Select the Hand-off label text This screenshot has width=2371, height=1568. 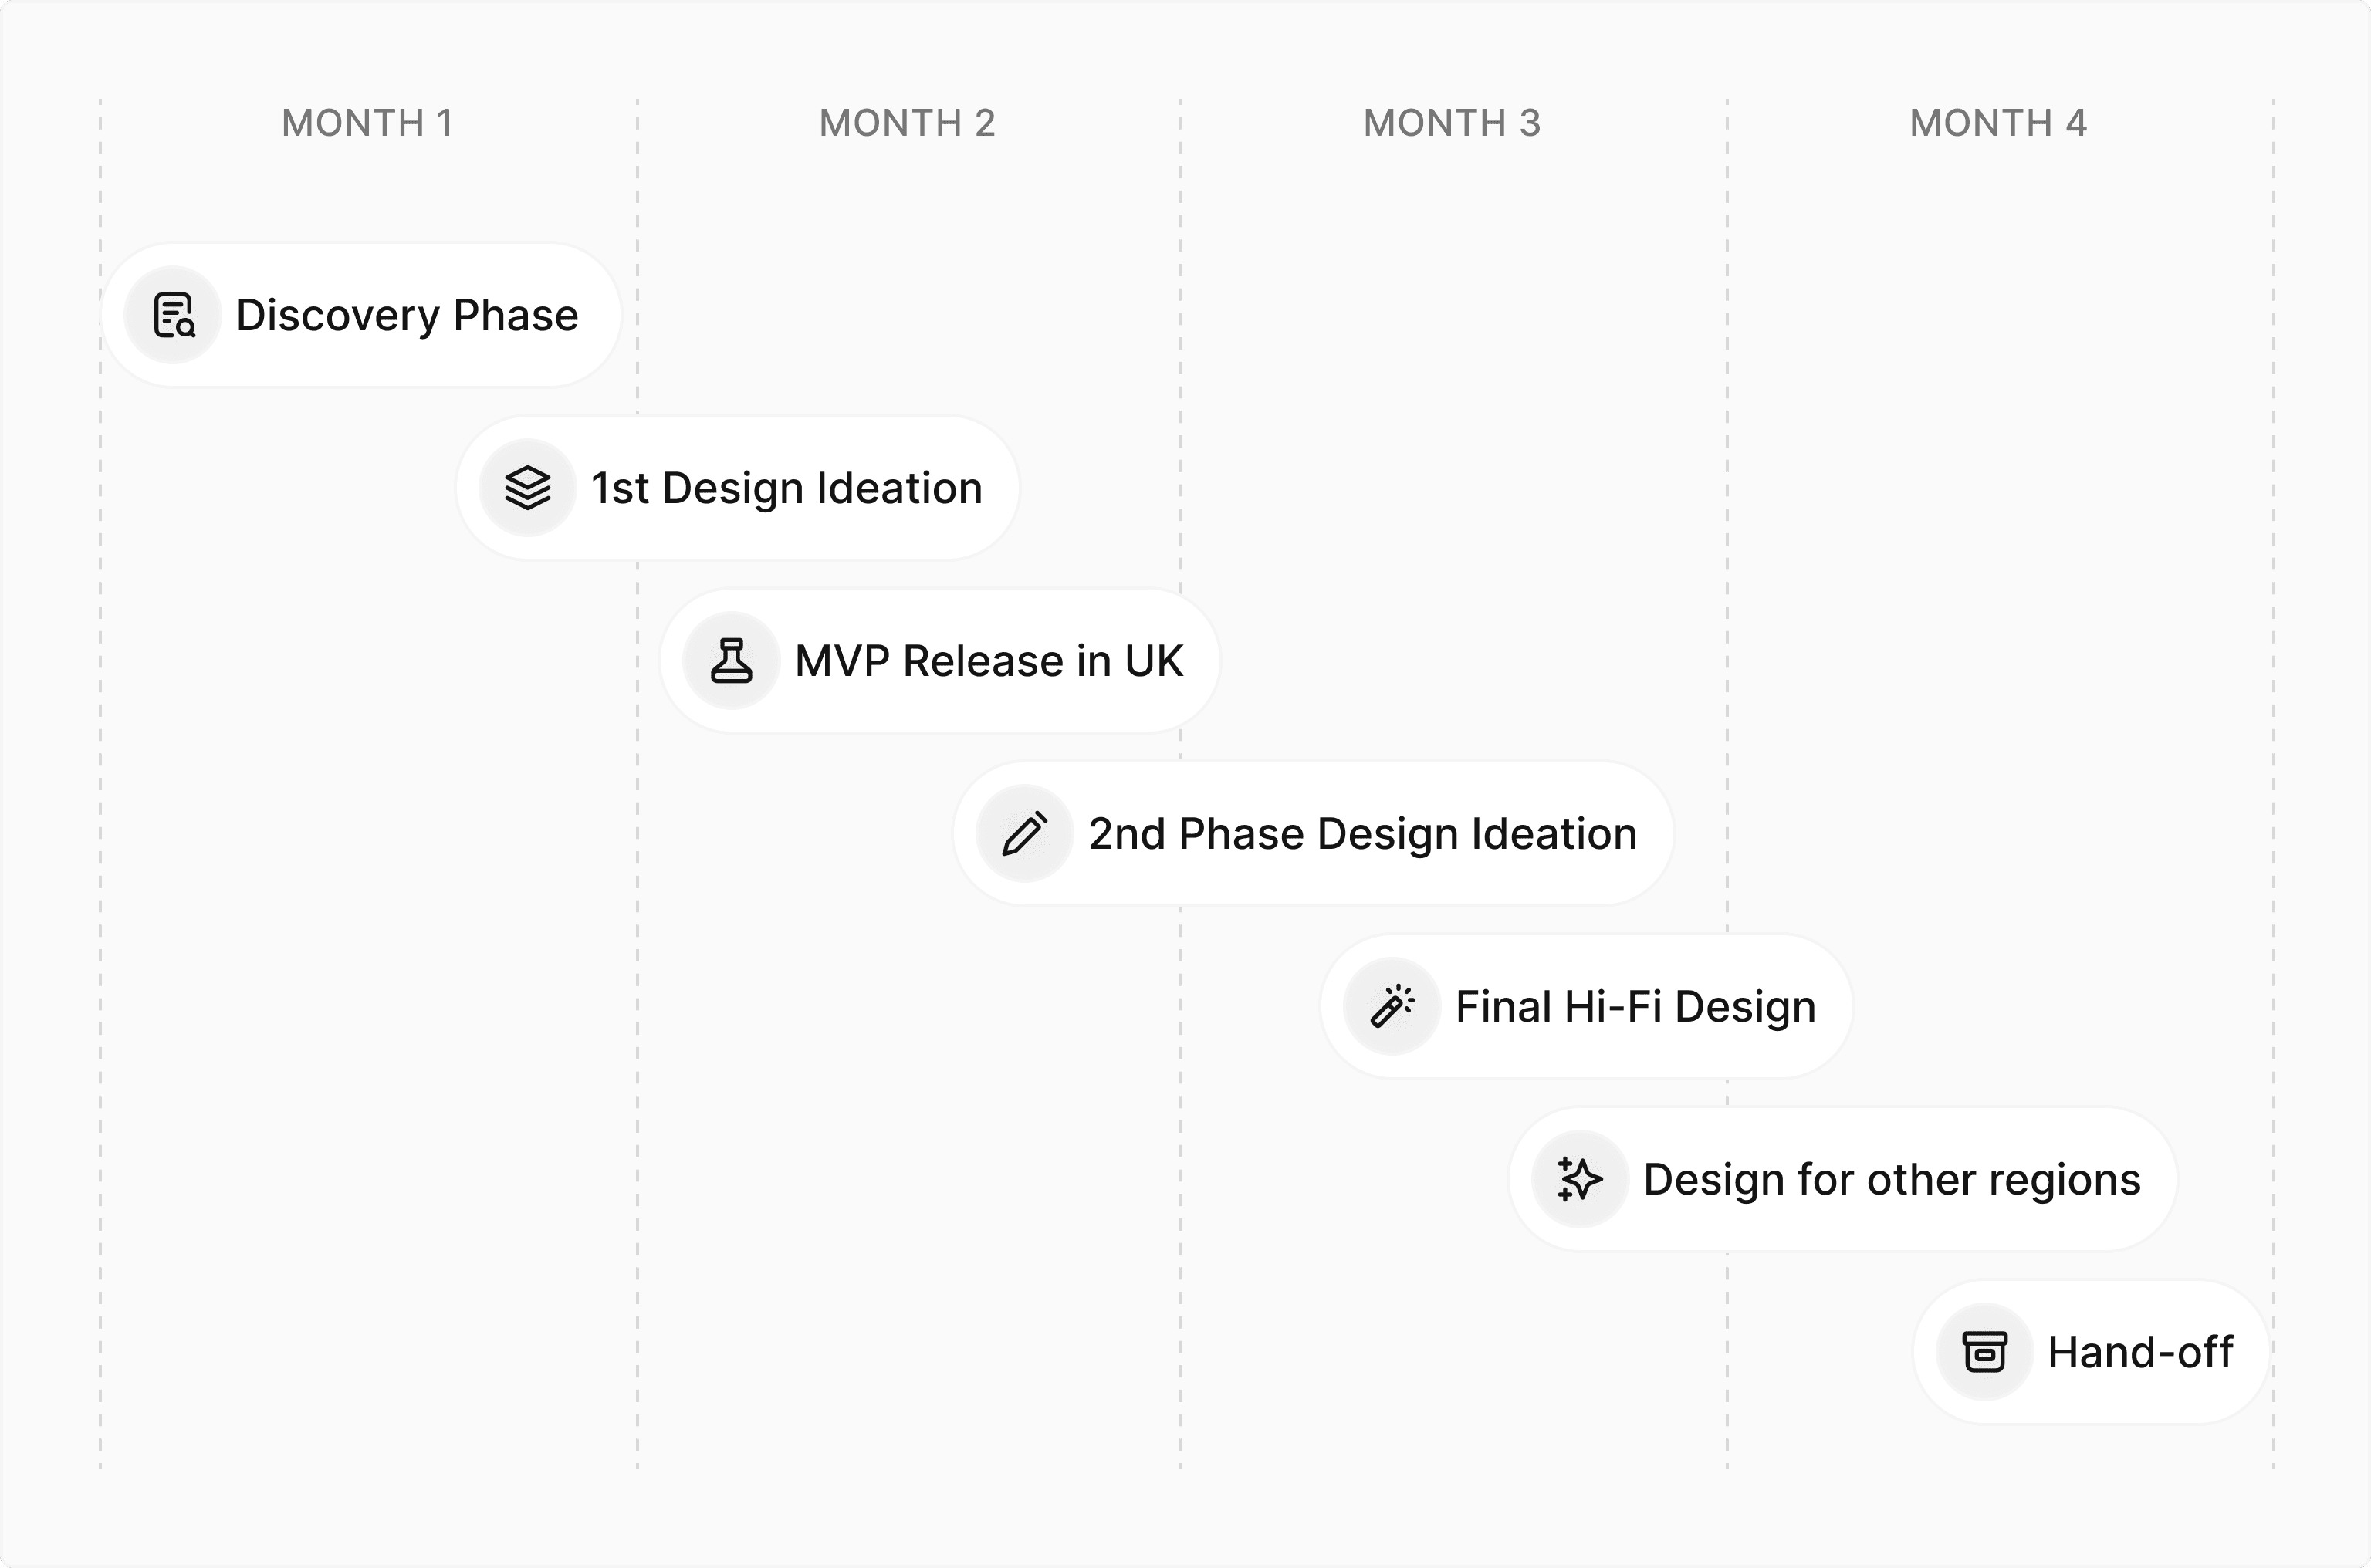coord(2140,1352)
